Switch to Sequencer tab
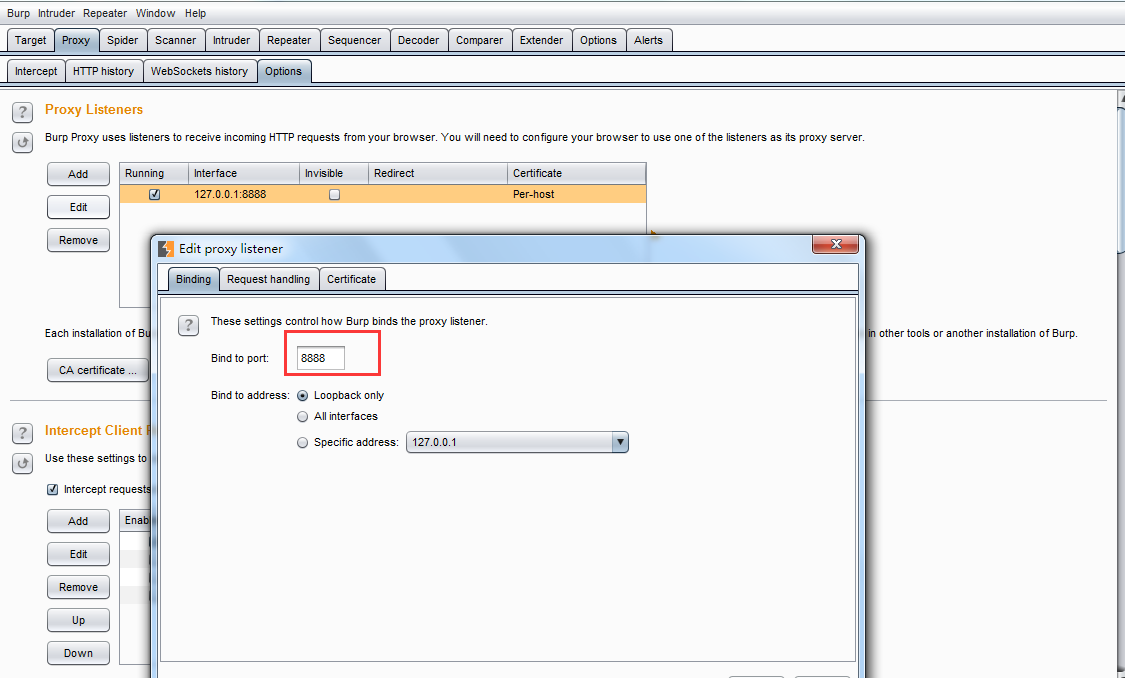Viewport: 1125px width, 678px height. [354, 40]
